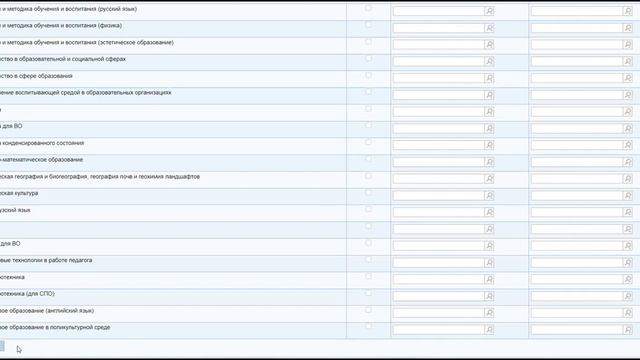This screenshot has width=640, height=360.
Task: Enable checkbox for 'в сфере образования' row
Action: (368, 75)
